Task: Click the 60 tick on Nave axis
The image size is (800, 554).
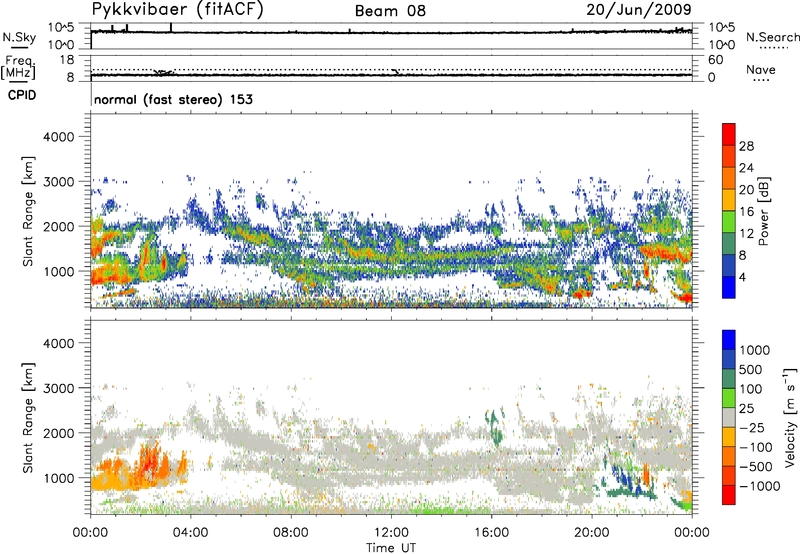Action: pos(715,60)
